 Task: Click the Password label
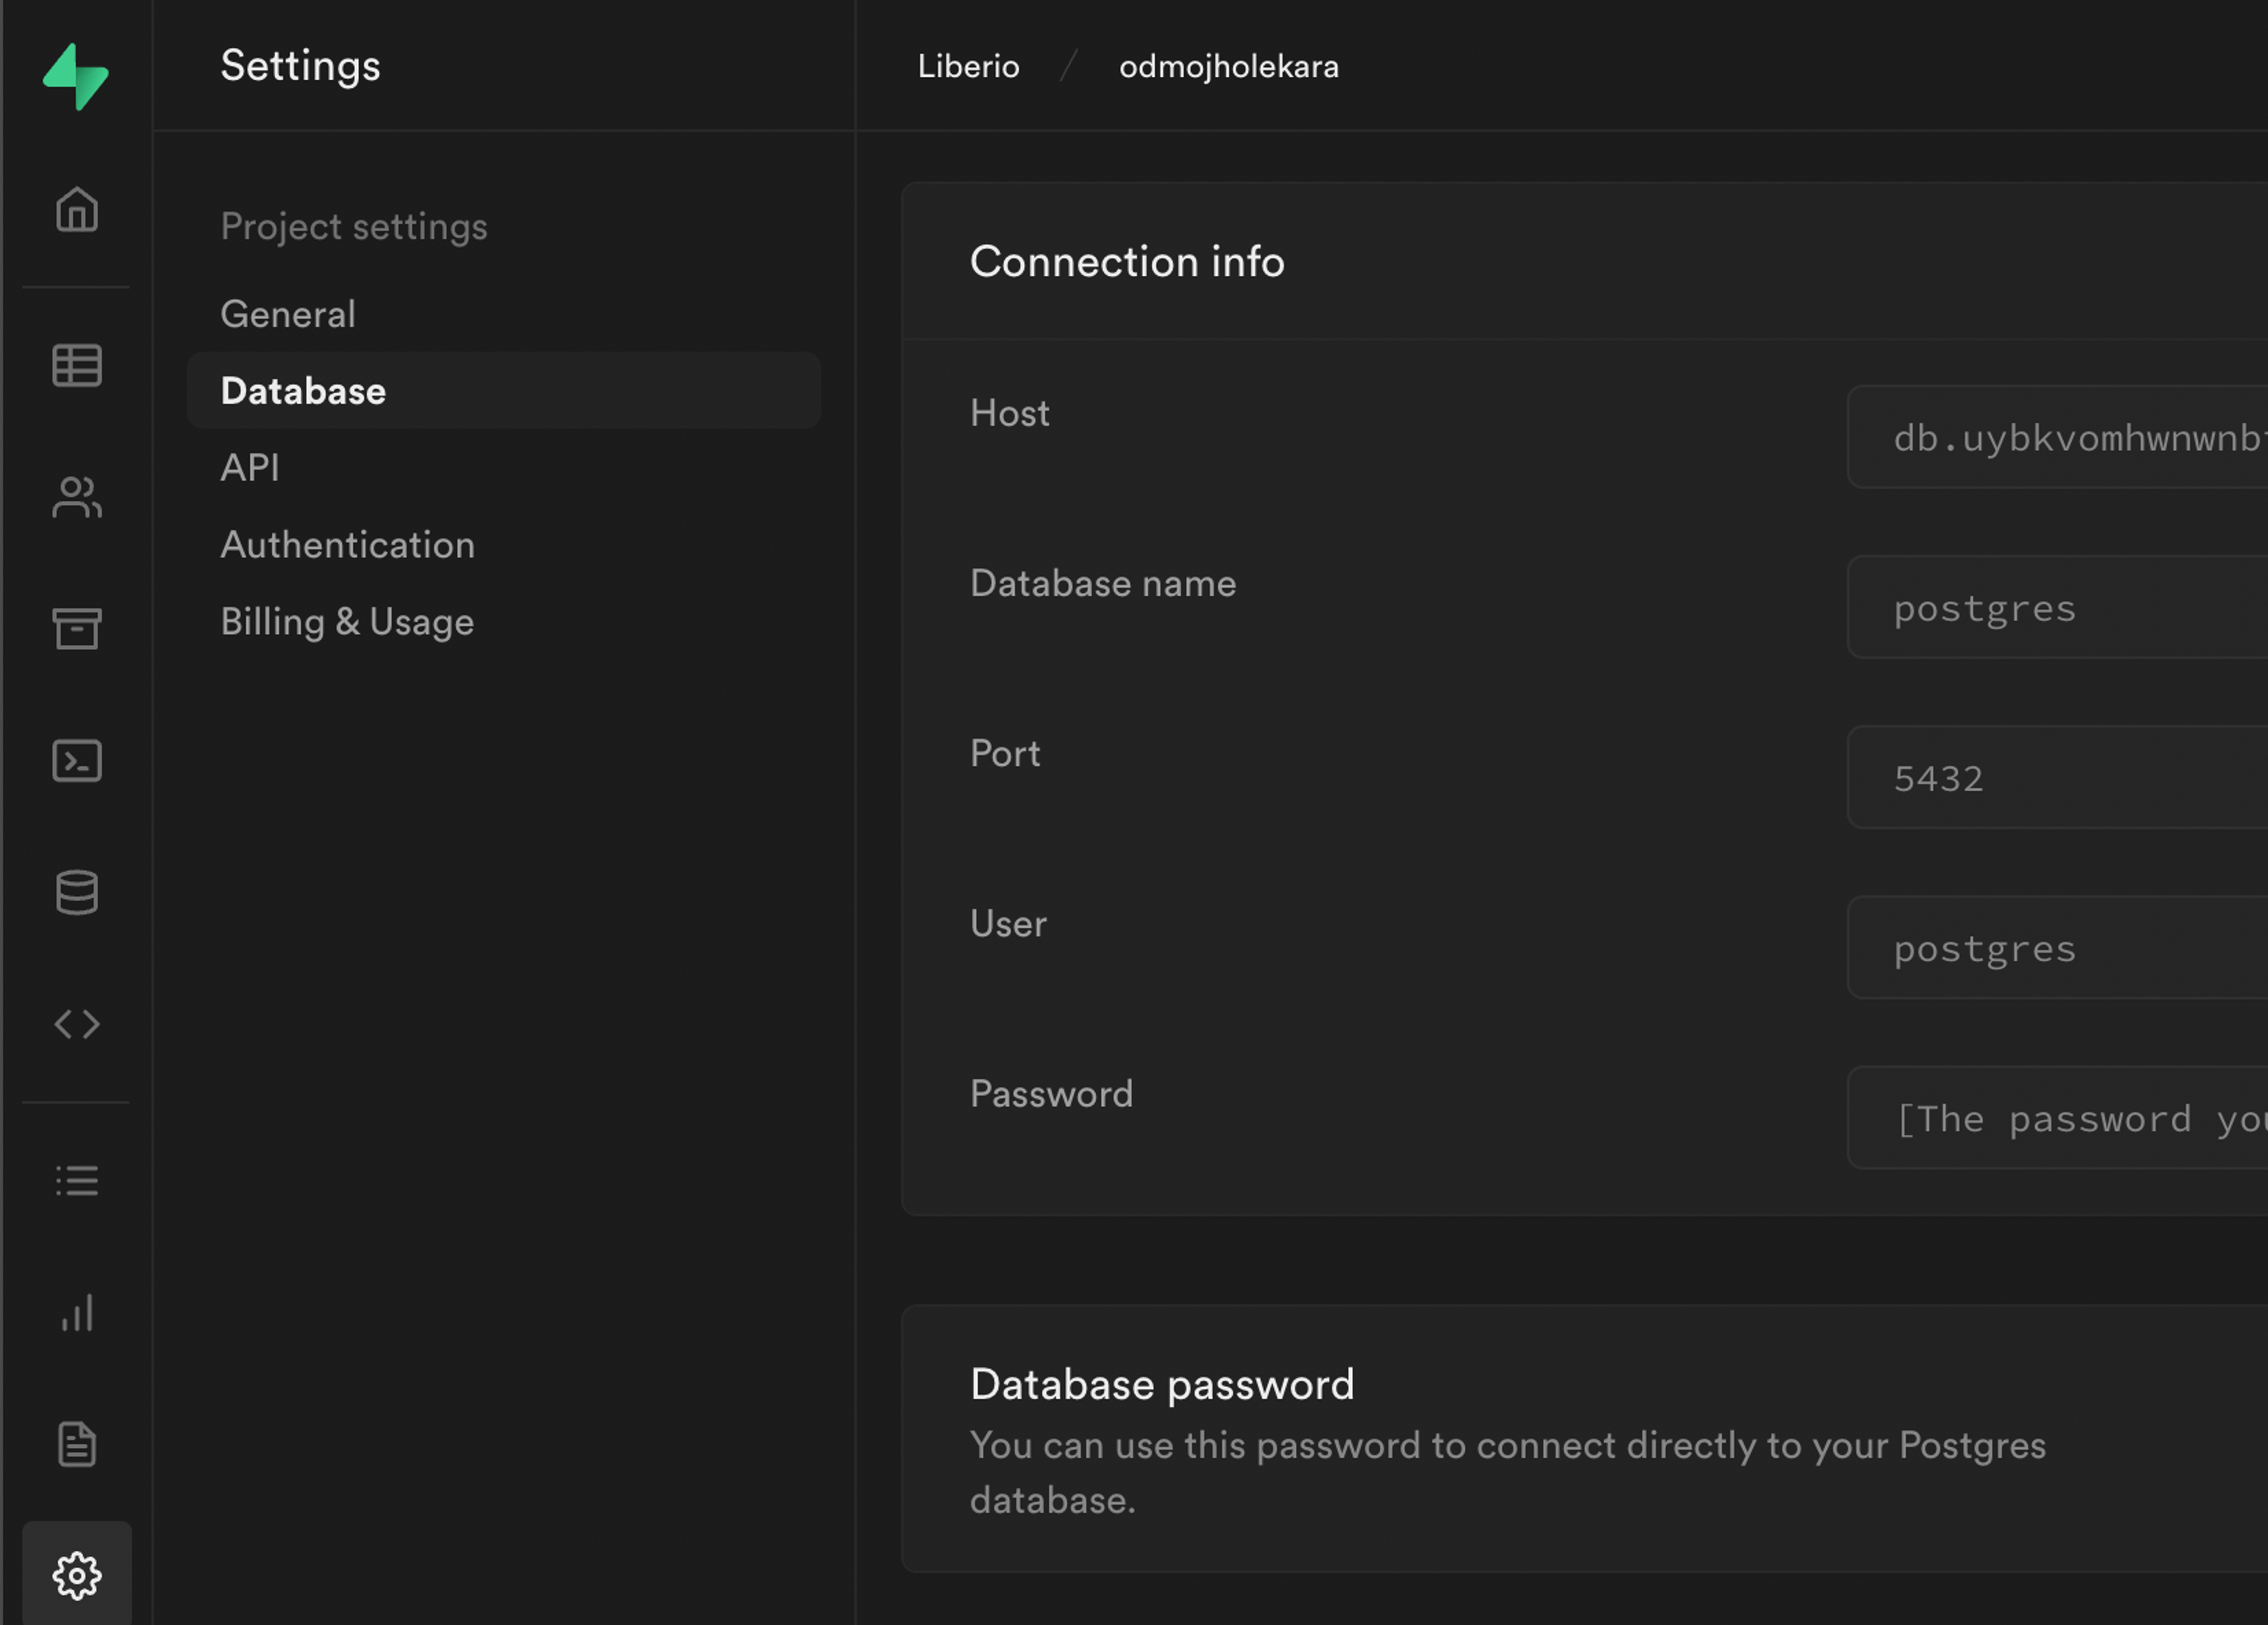pos(1051,1093)
